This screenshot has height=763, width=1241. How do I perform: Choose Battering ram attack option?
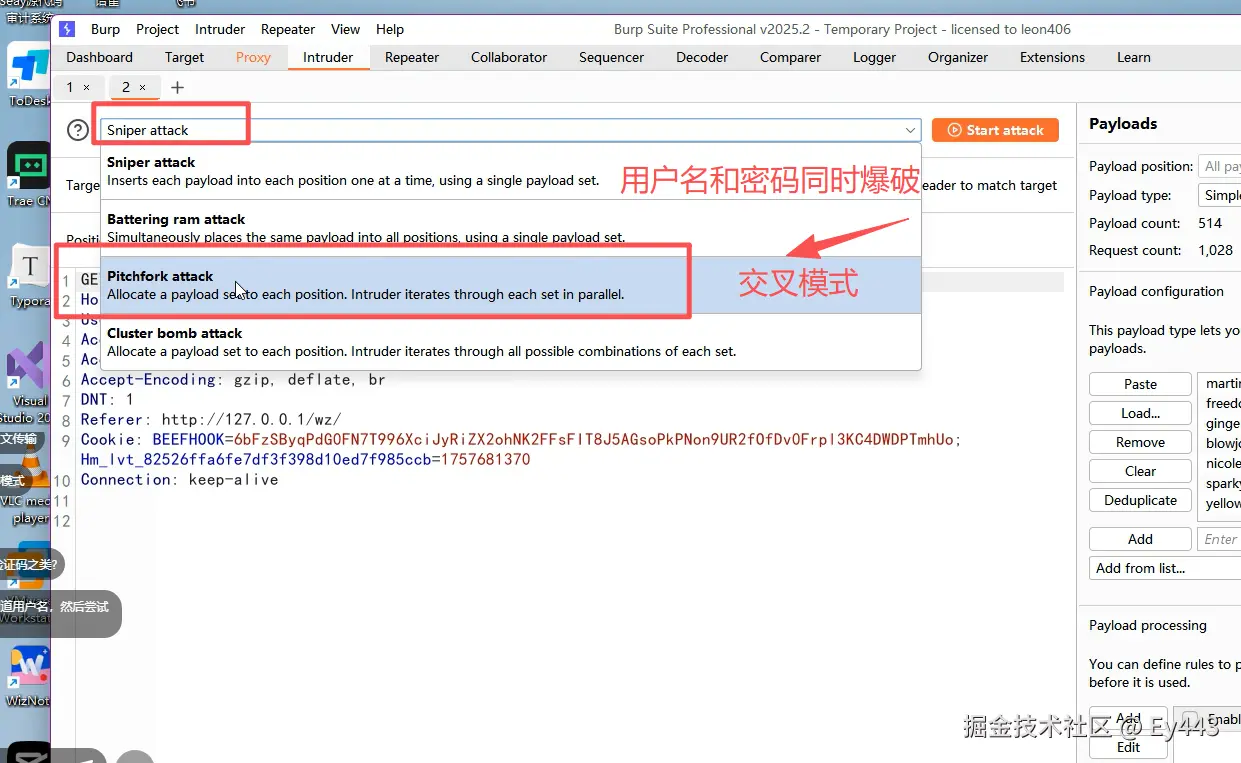(x=510, y=228)
